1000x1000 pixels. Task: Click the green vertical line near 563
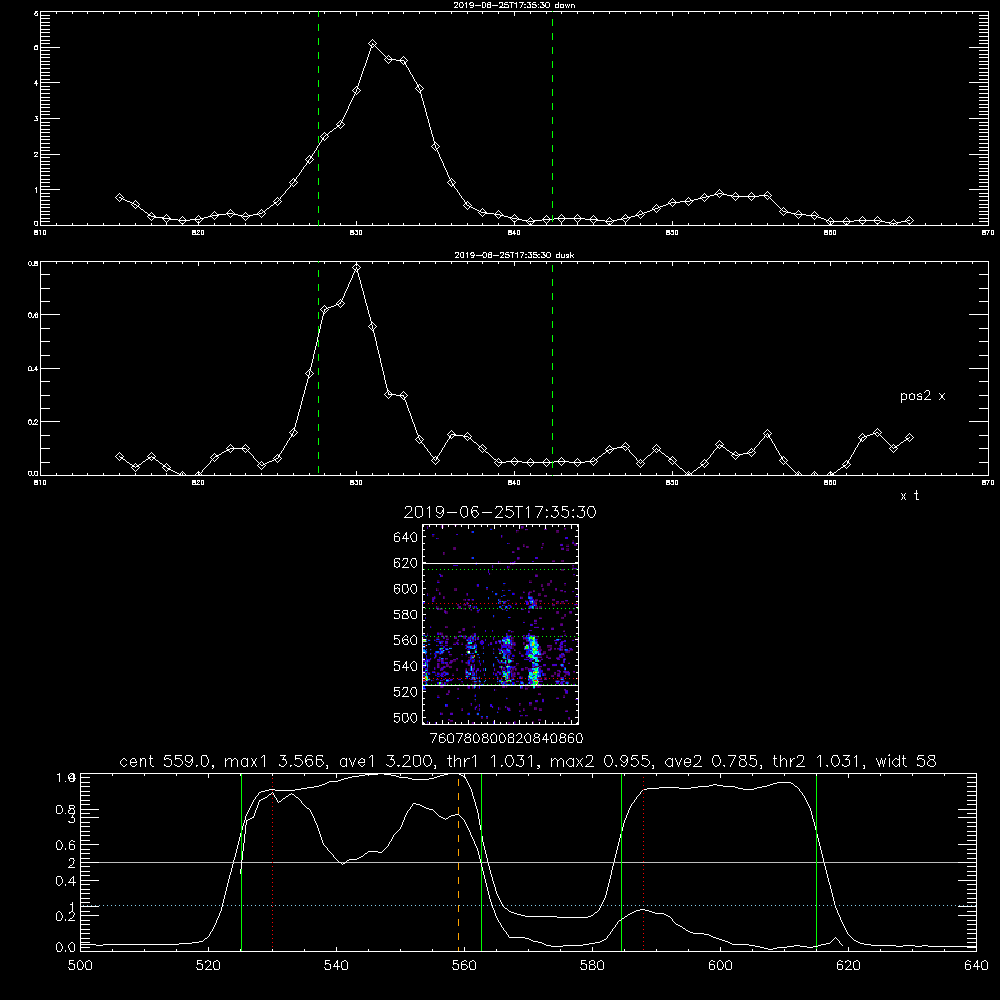(x=482, y=862)
